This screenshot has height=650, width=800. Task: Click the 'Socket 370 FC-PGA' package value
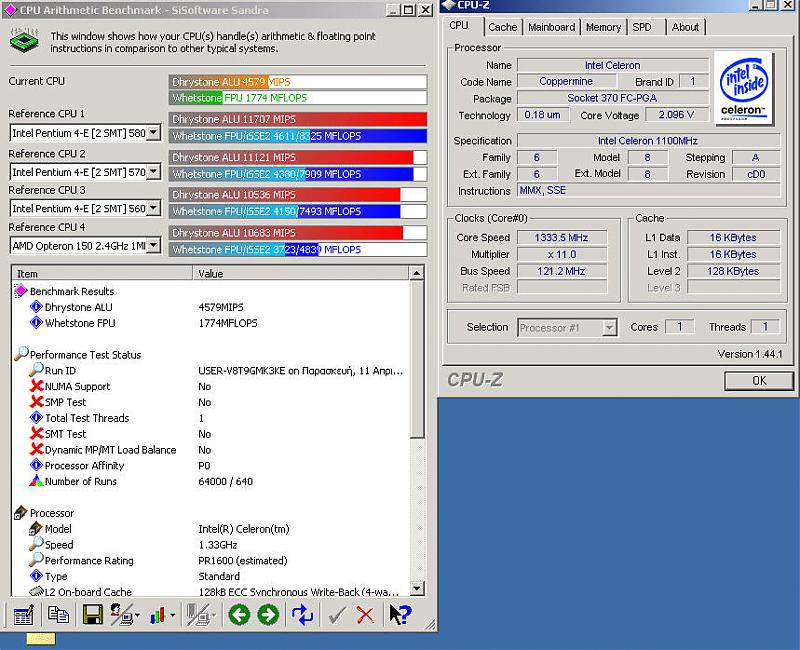click(612, 98)
